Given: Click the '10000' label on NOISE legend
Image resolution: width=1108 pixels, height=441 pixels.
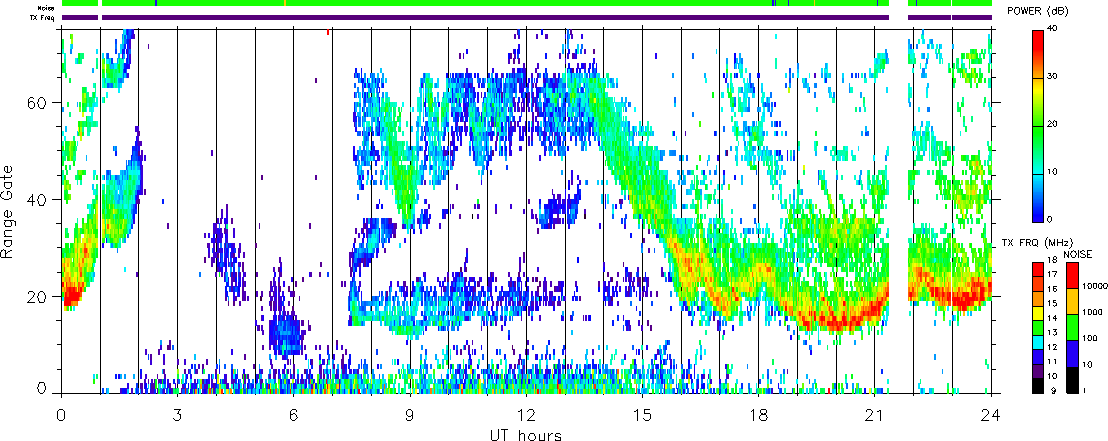Looking at the screenshot, I should (1095, 286).
